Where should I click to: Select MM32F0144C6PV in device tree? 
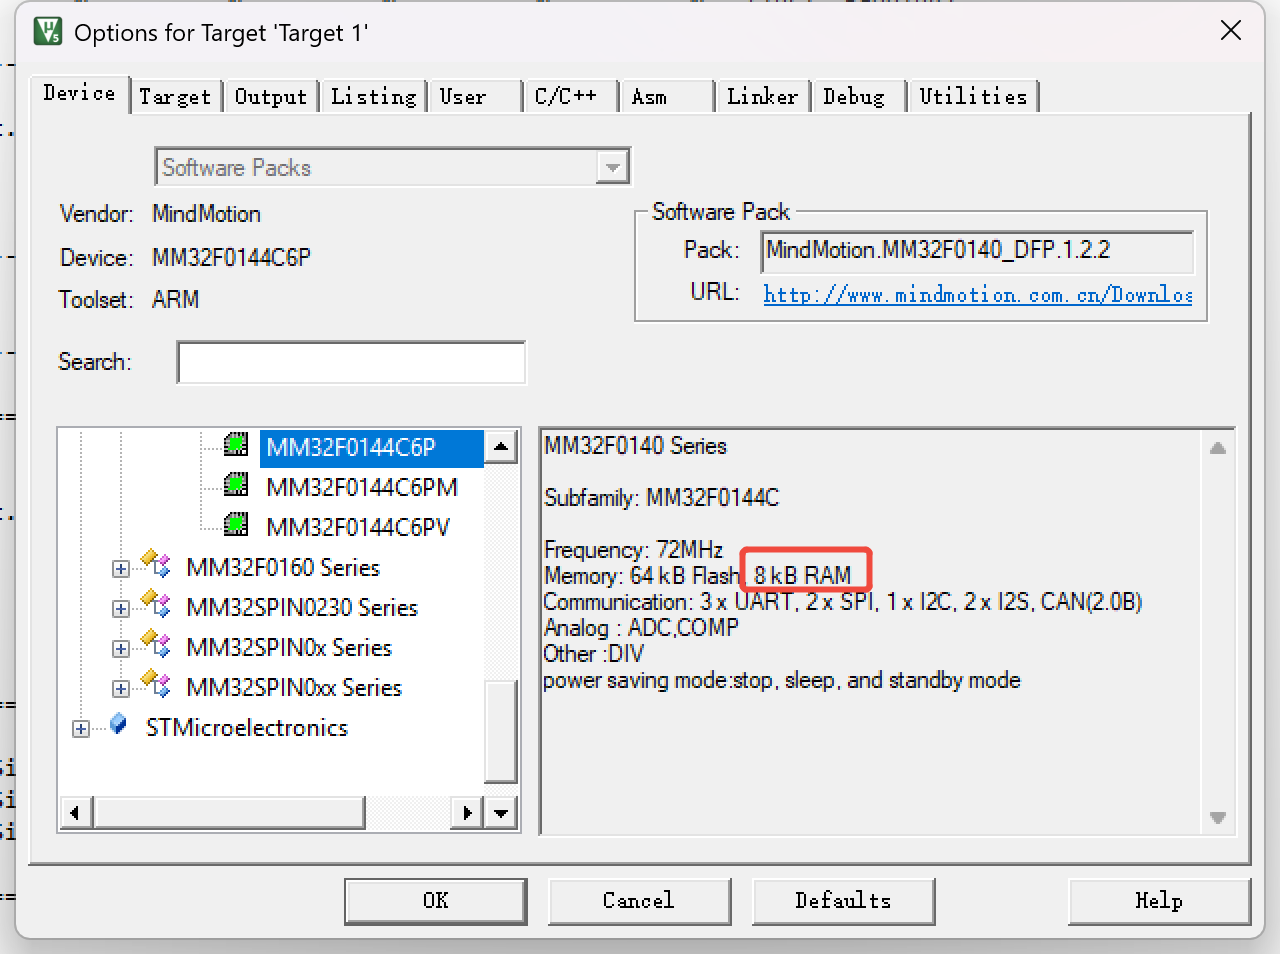click(x=358, y=527)
